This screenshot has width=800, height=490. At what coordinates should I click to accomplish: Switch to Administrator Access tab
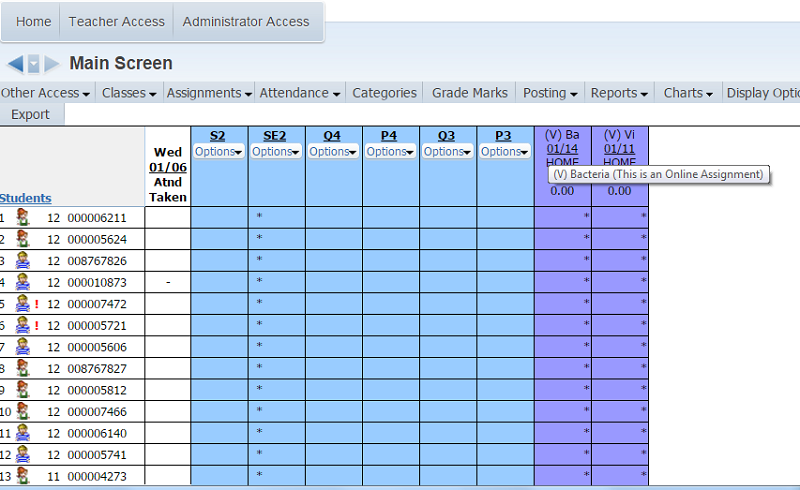click(246, 21)
